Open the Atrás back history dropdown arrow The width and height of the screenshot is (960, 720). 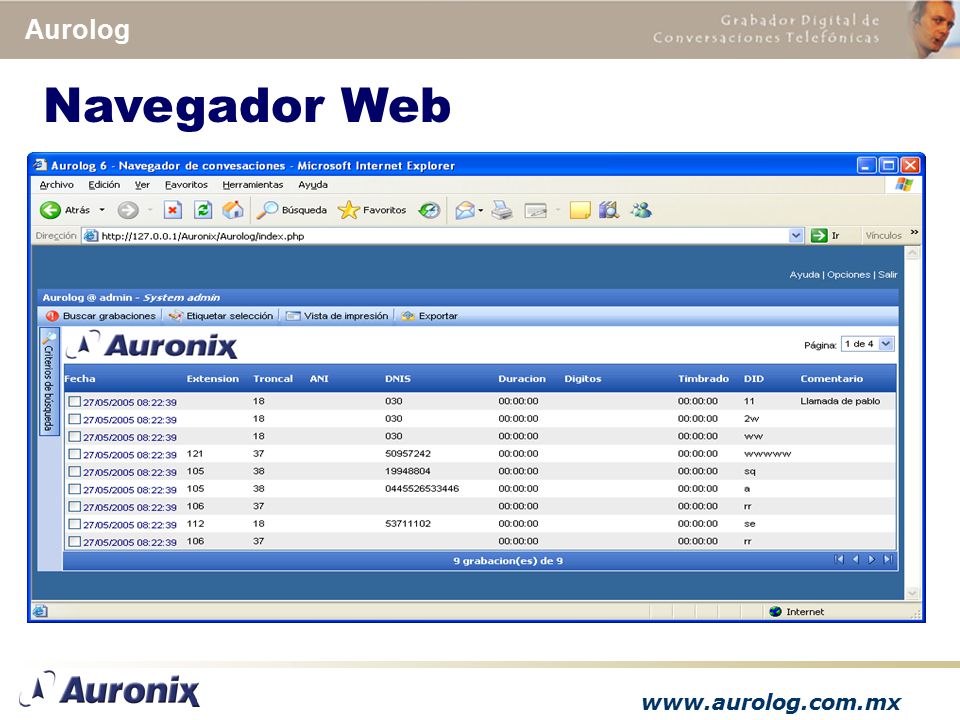[102, 210]
